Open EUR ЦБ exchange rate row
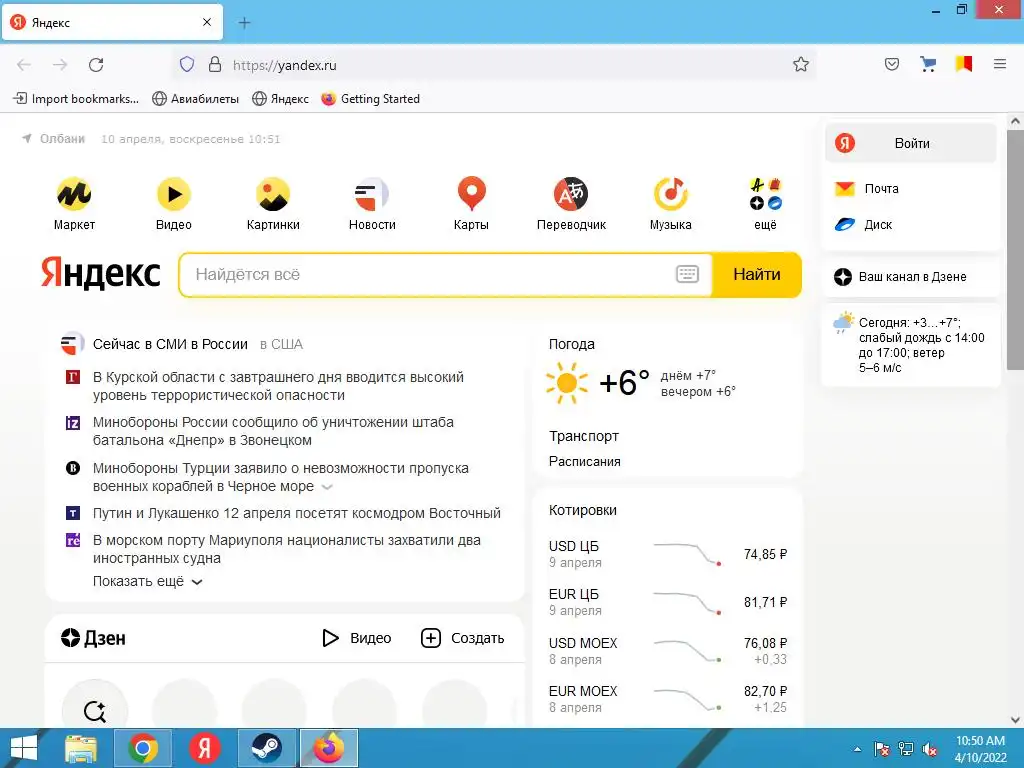Image resolution: width=1024 pixels, height=768 pixels. (x=667, y=602)
